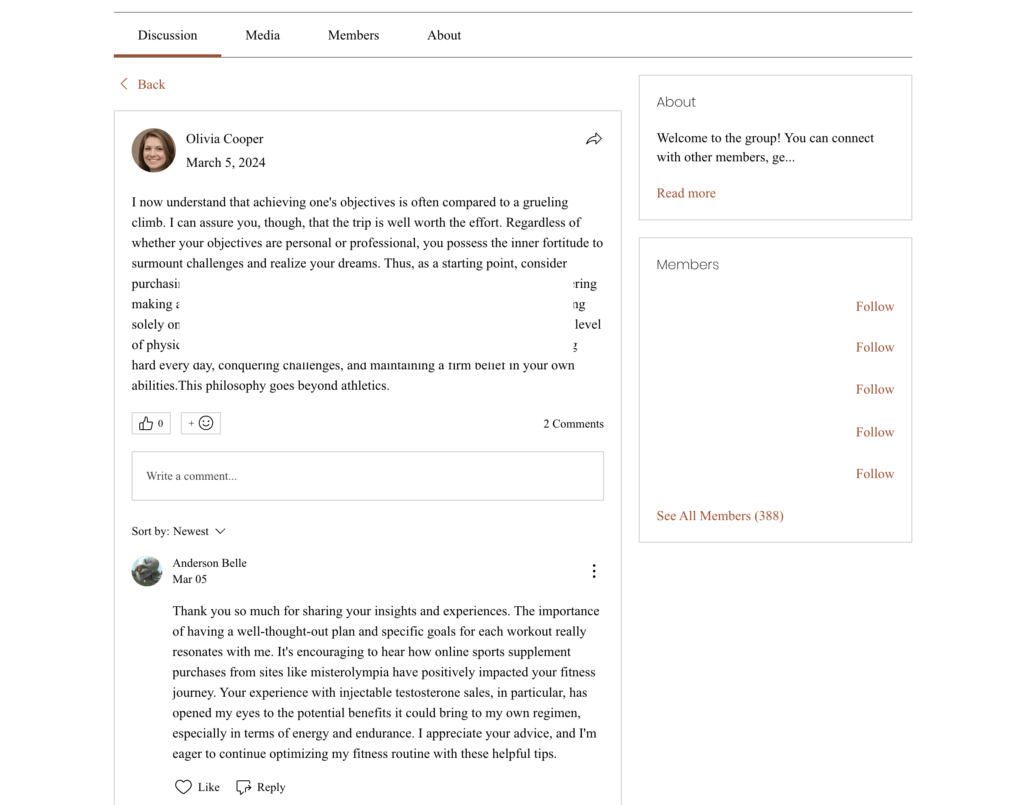
Task: Click the heart Like icon on the comment
Action: click(x=183, y=787)
